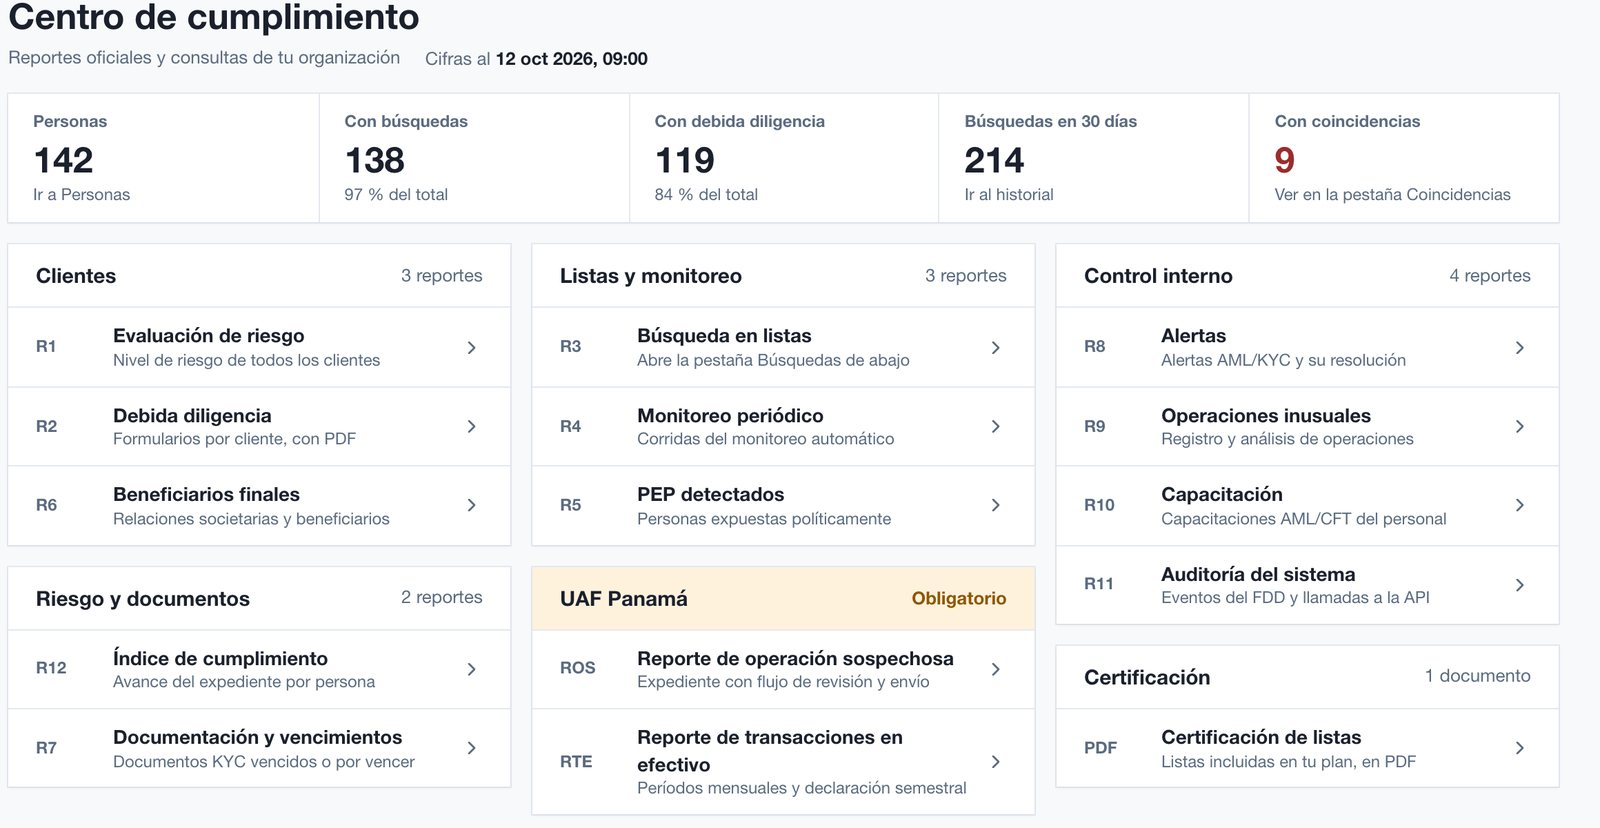Screen dimensions: 1600x828
Task: Follow the Ir a Personas link
Action: click(x=81, y=194)
